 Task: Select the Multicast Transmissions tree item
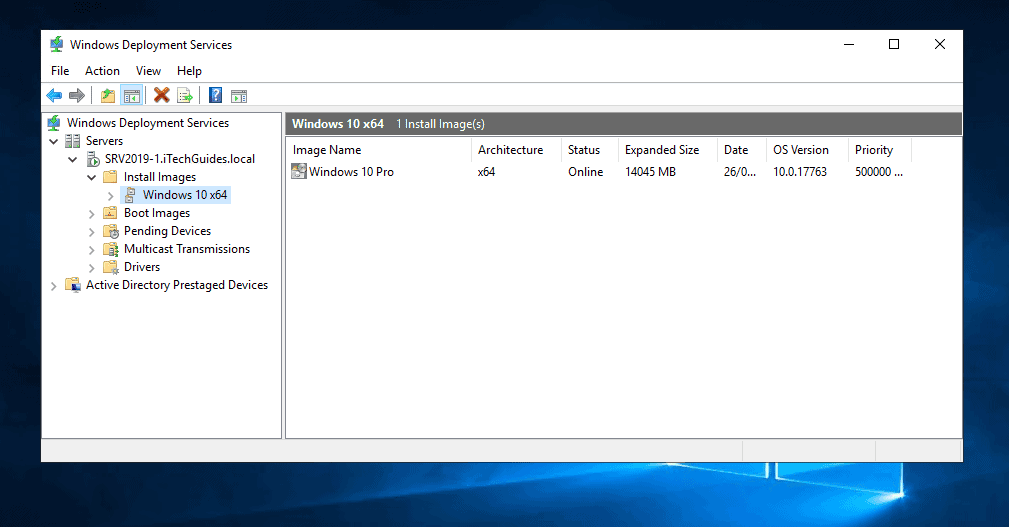click(187, 249)
